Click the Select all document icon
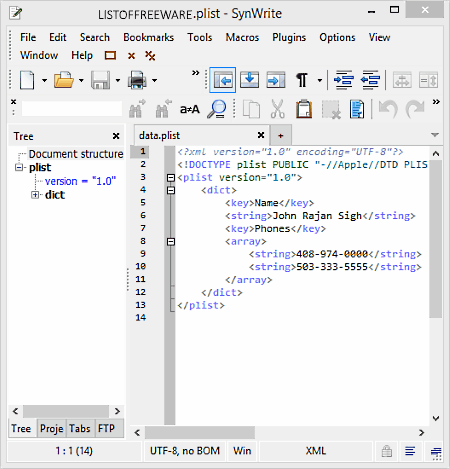The image size is (450, 469). (357, 109)
